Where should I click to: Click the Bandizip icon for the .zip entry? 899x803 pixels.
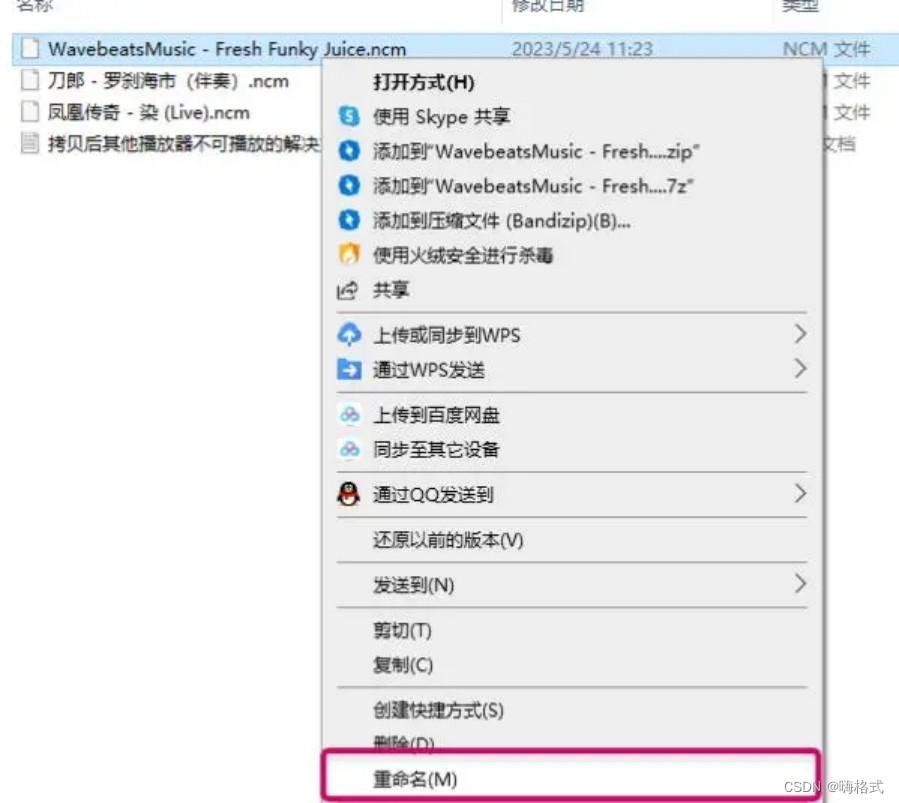pyautogui.click(x=349, y=151)
